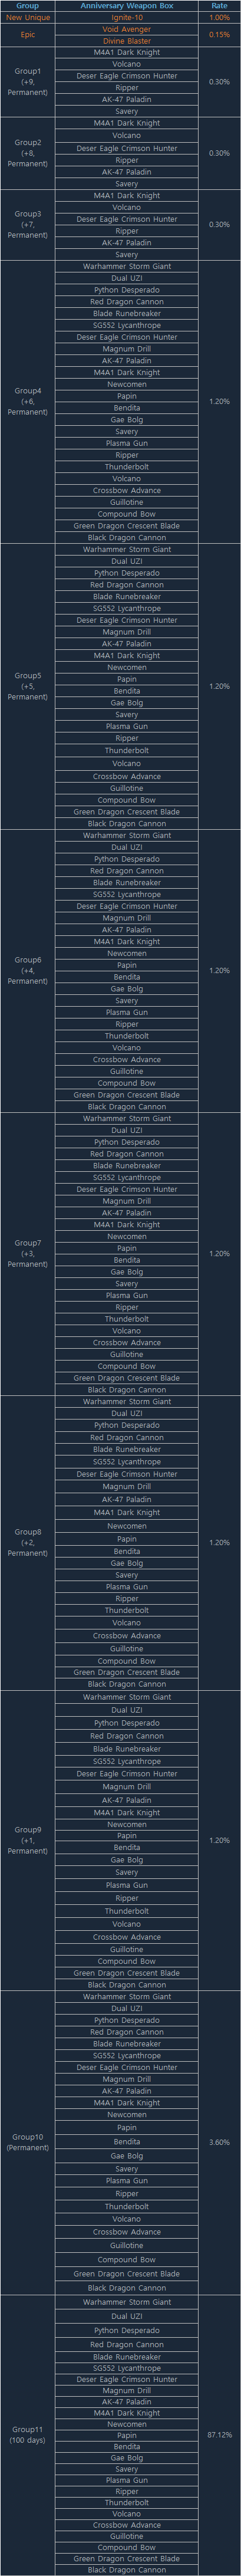Click the Divine Blaster weapon entry
This screenshot has width=241, height=2576.
click(x=126, y=41)
